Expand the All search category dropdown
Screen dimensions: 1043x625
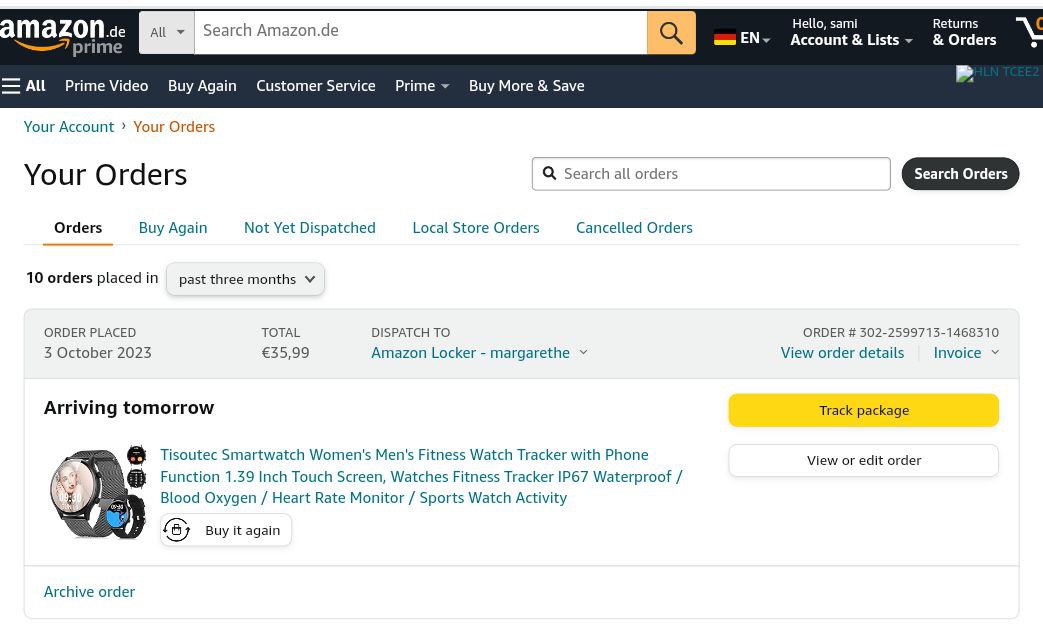coord(166,32)
